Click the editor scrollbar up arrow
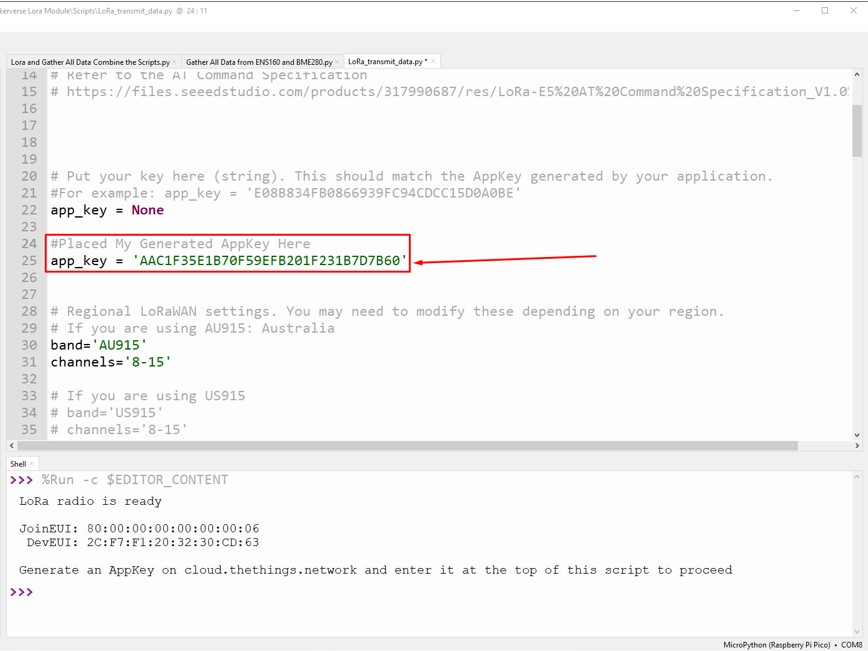Screen dimensions: 868x651 click(x=857, y=75)
